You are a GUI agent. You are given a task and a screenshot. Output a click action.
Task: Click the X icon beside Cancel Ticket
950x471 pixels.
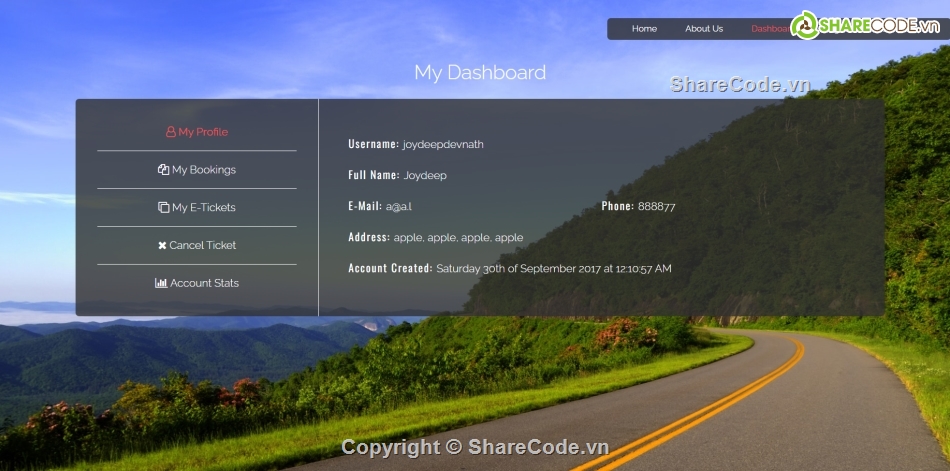(162, 246)
